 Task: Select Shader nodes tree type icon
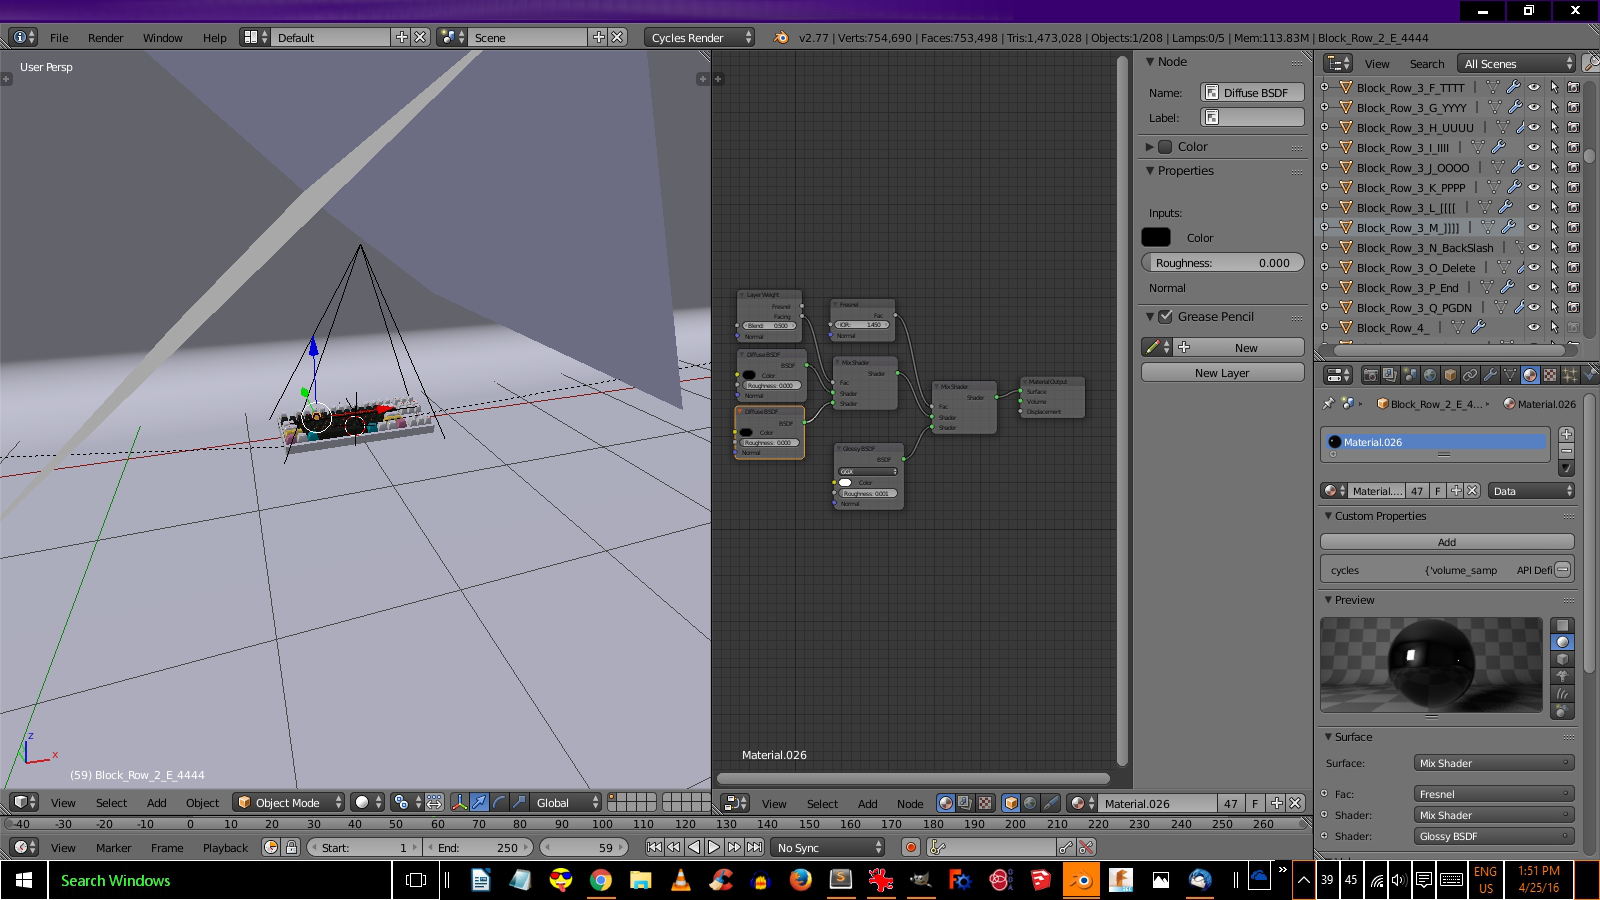[x=946, y=803]
